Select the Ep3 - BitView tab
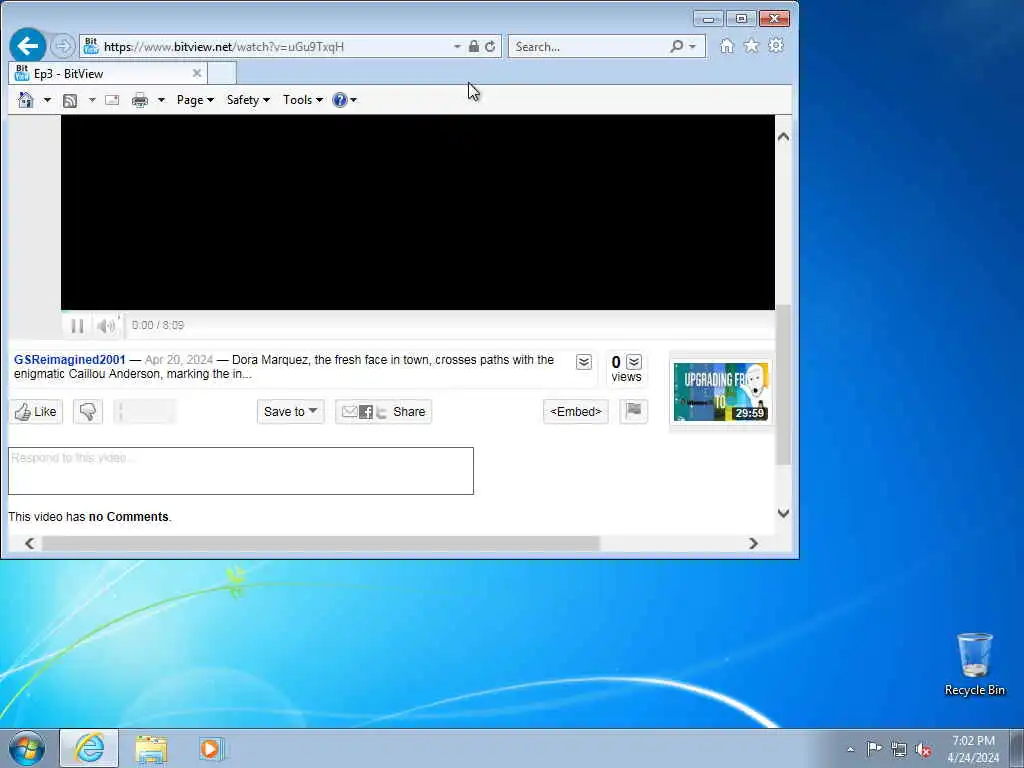 click(108, 73)
